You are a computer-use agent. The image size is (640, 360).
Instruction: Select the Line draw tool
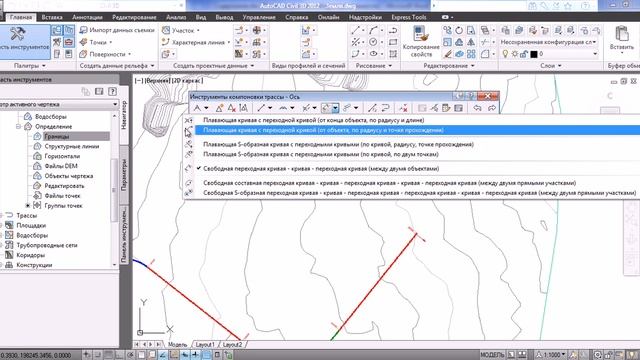pyautogui.click(x=356, y=30)
